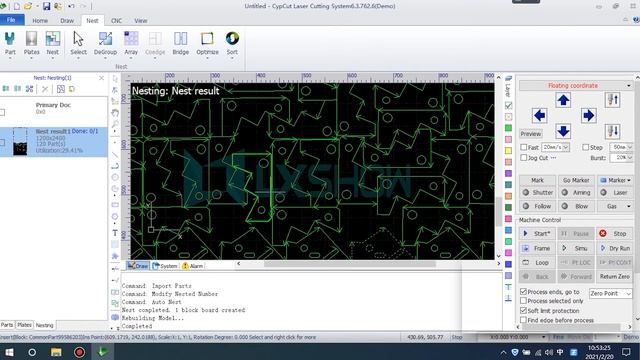Viewport: 640px width, 360px height.
Task: Open File Explorer from taskbar
Action: click(56, 352)
